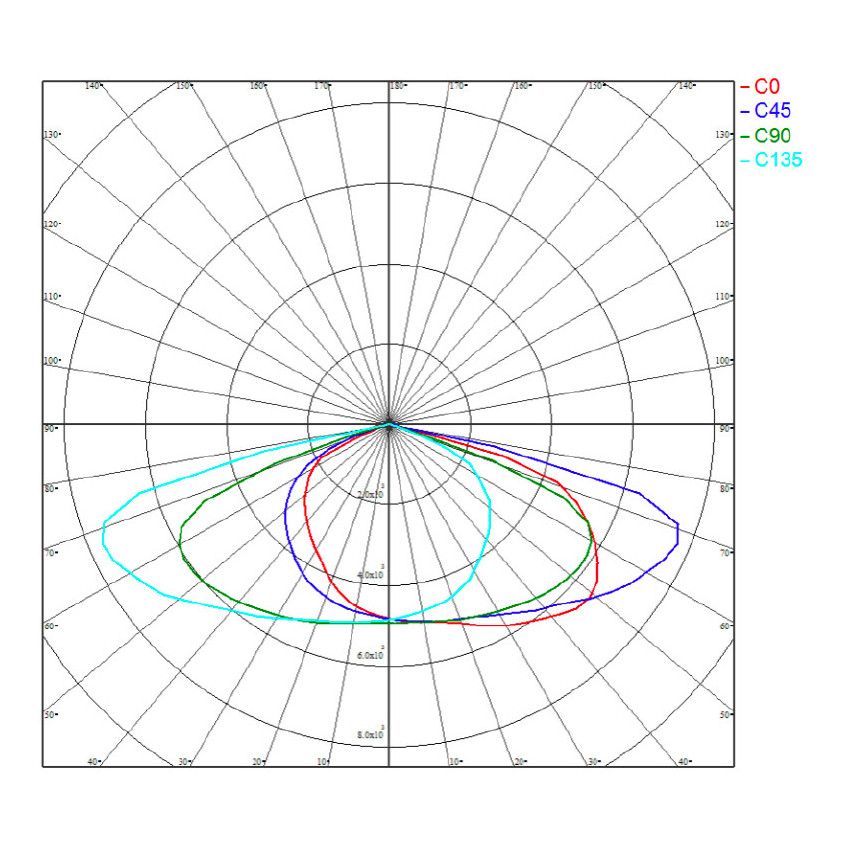Click the 40 label in the bottom-left corner
The image size is (850, 850).
tap(93, 762)
